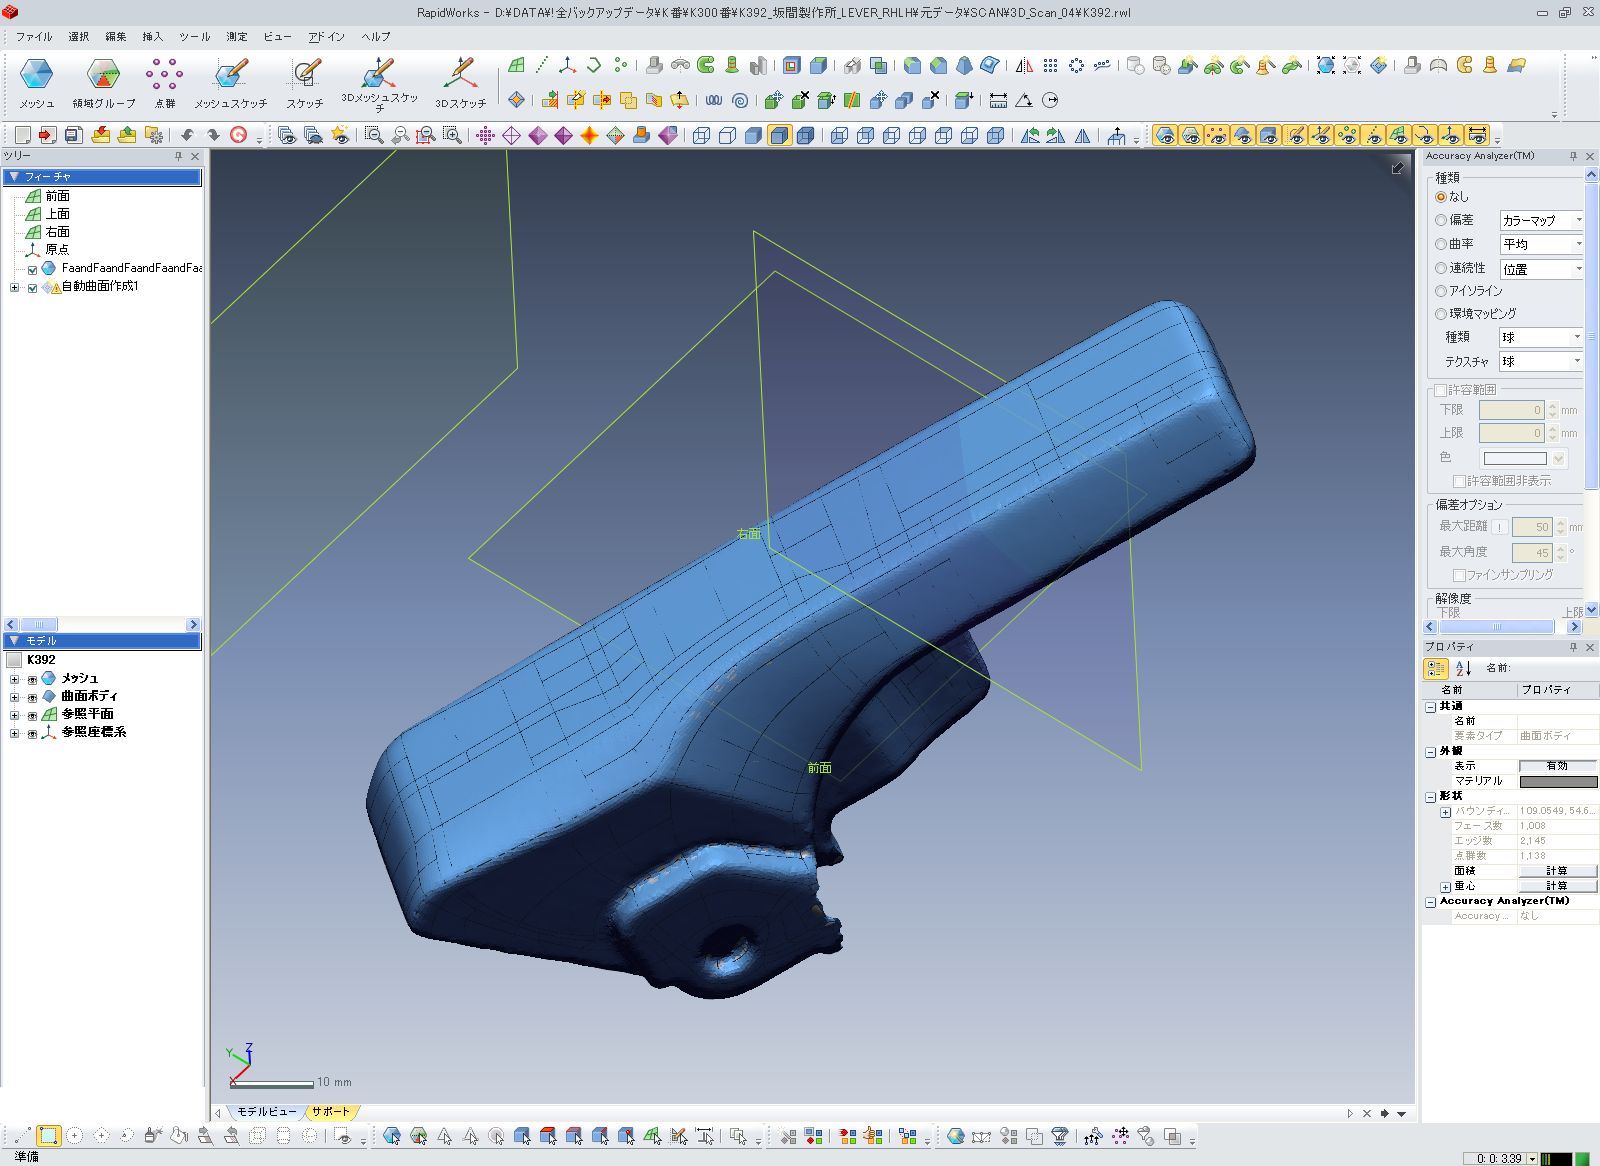Select the 領域グループ tool
Image resolution: width=1600 pixels, height=1166 pixels.
[103, 82]
